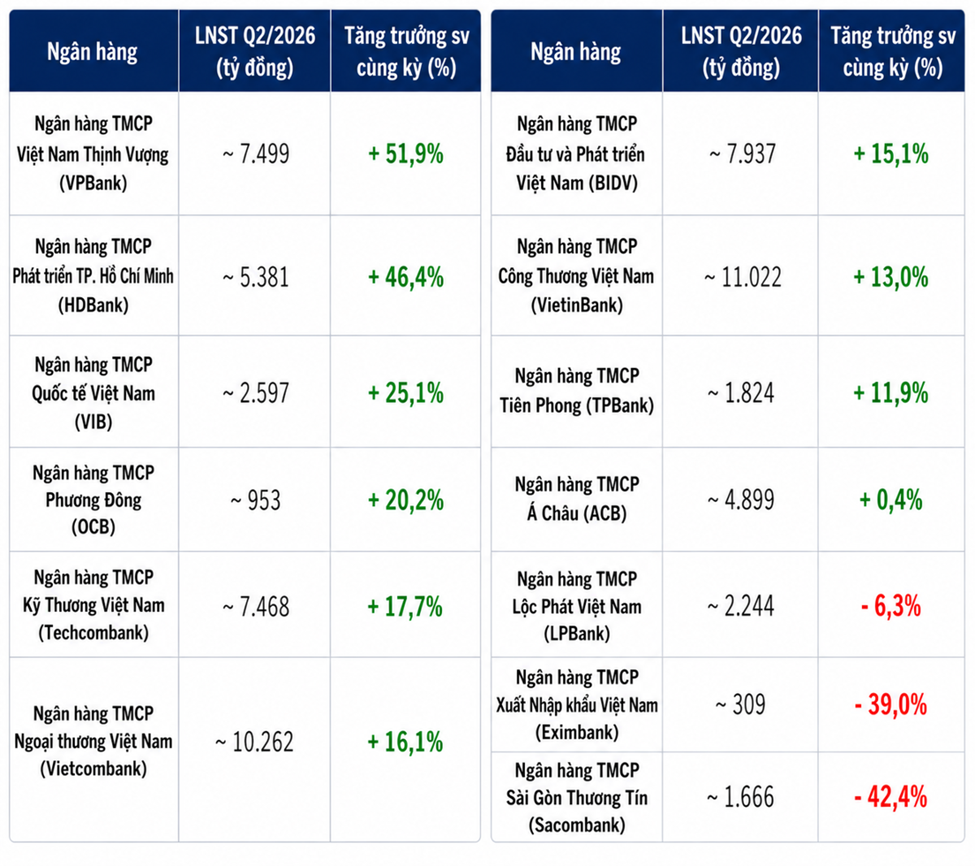Select Eximbank profit value 309
This screenshot has width=975, height=866.
[x=740, y=704]
